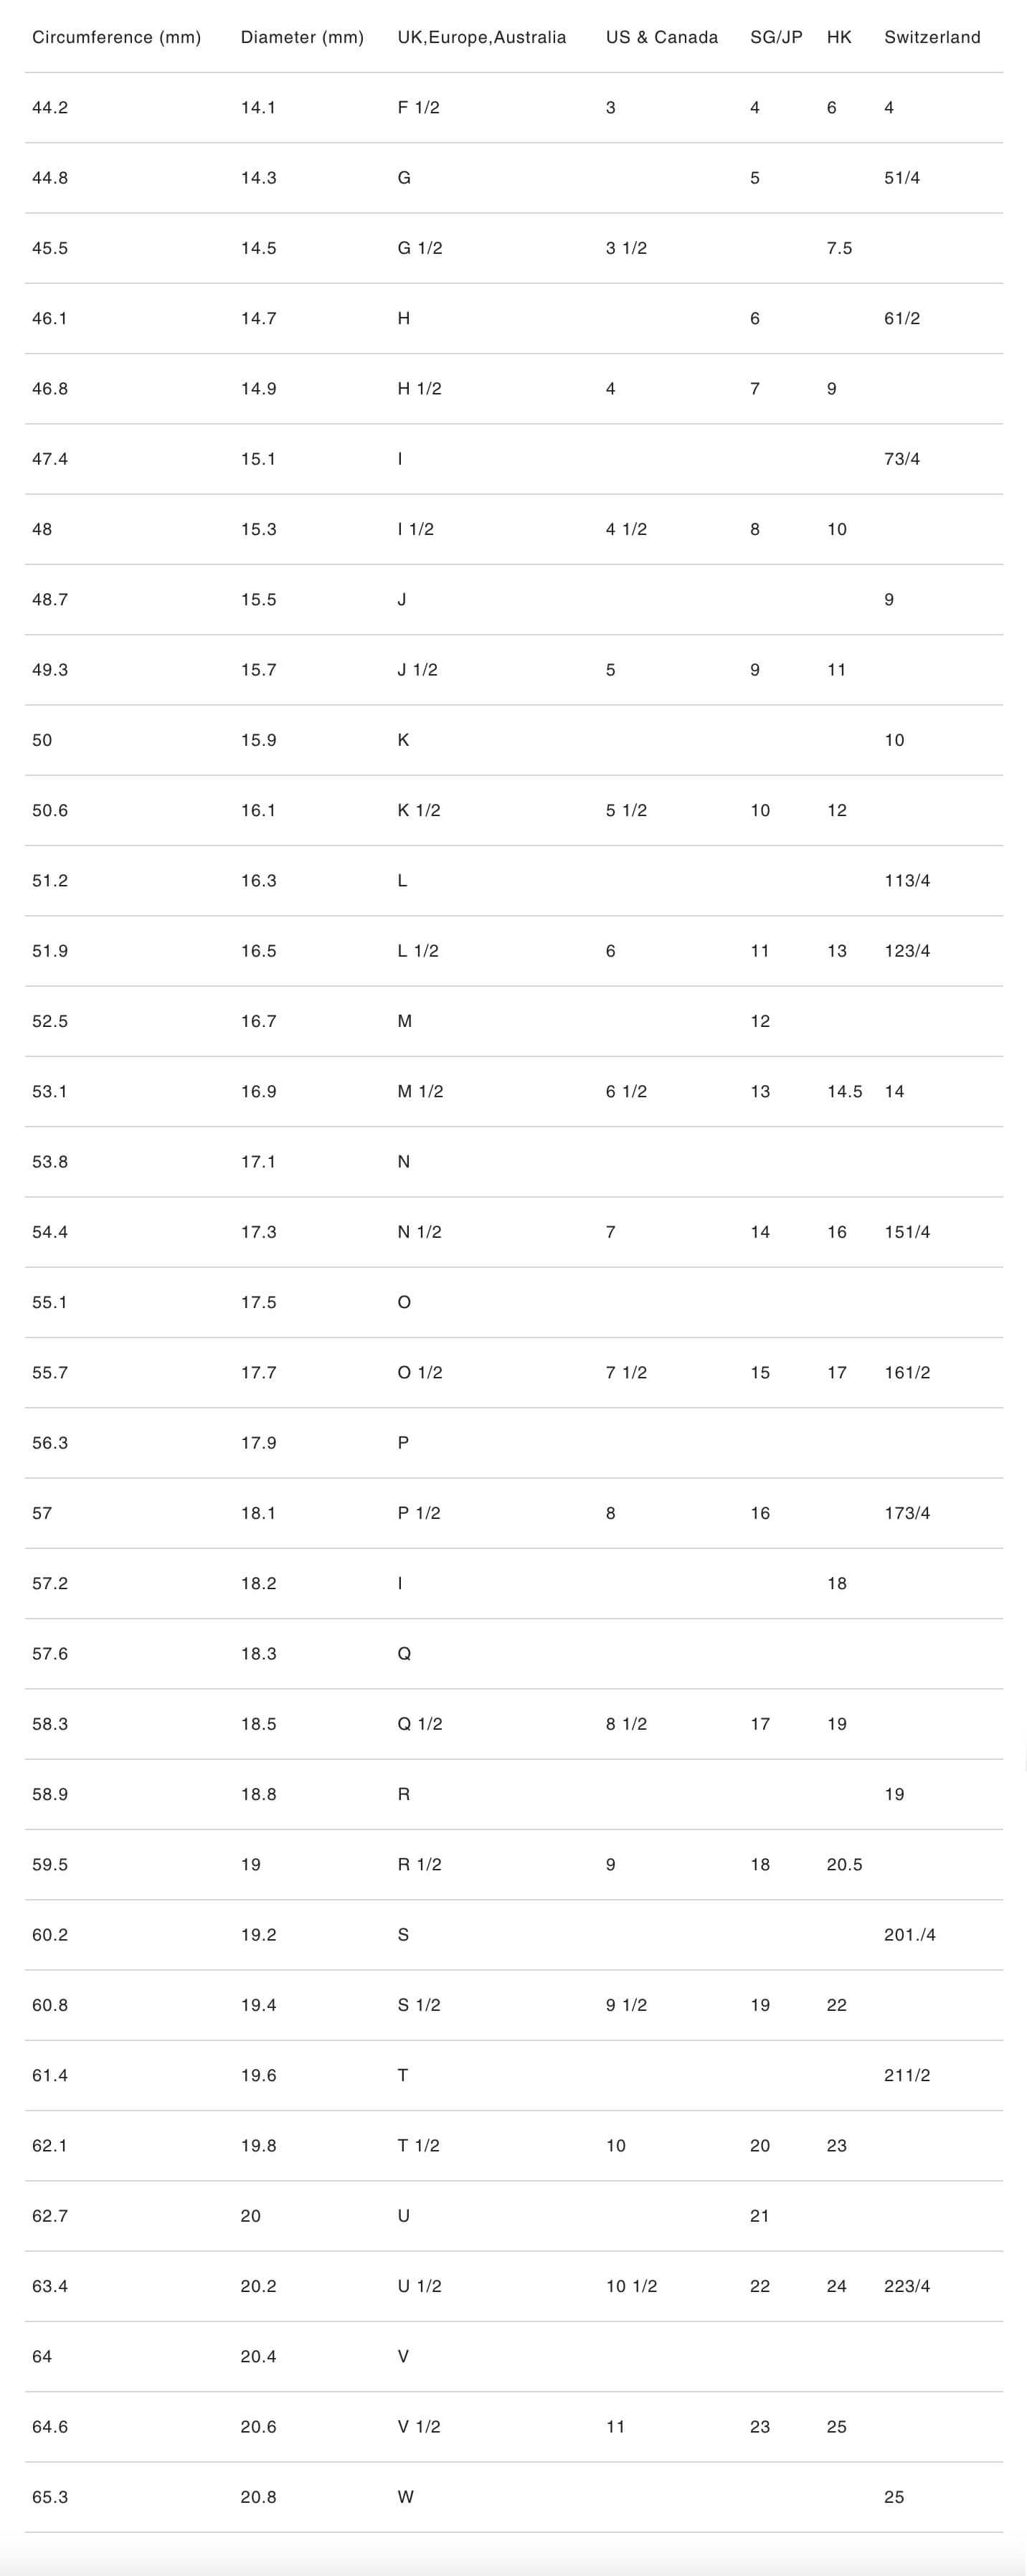Click the HK size 7.5 cell

839,248
